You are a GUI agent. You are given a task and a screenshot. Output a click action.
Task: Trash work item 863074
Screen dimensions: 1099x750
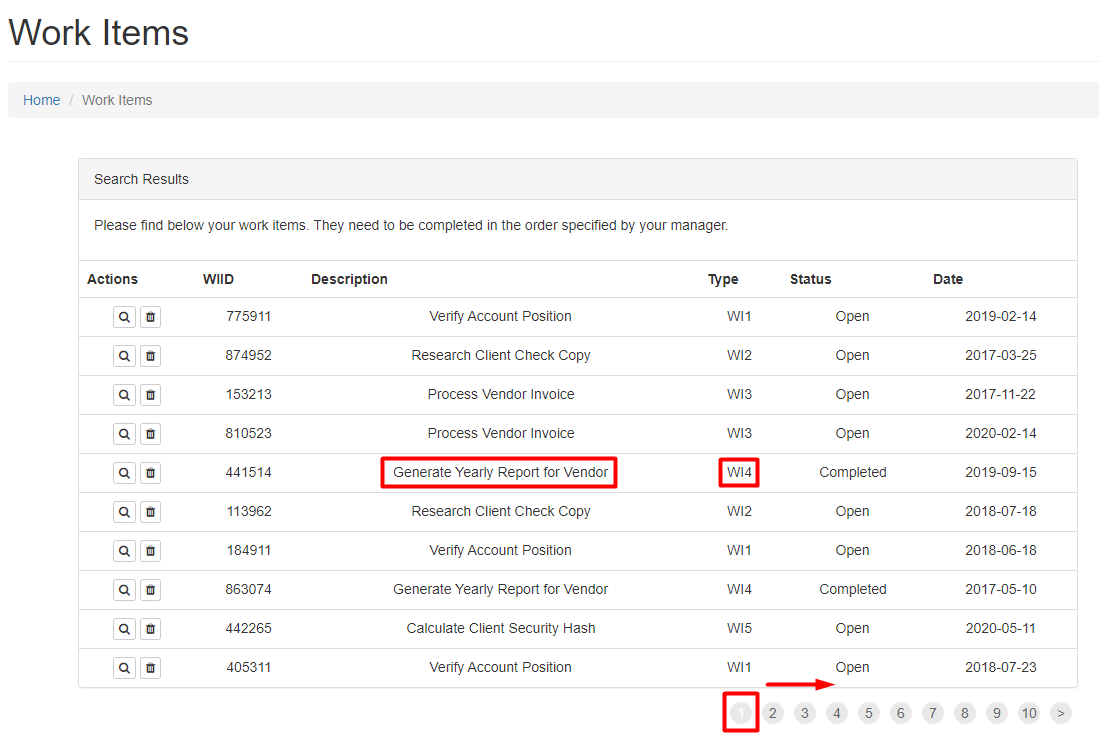pyautogui.click(x=150, y=590)
